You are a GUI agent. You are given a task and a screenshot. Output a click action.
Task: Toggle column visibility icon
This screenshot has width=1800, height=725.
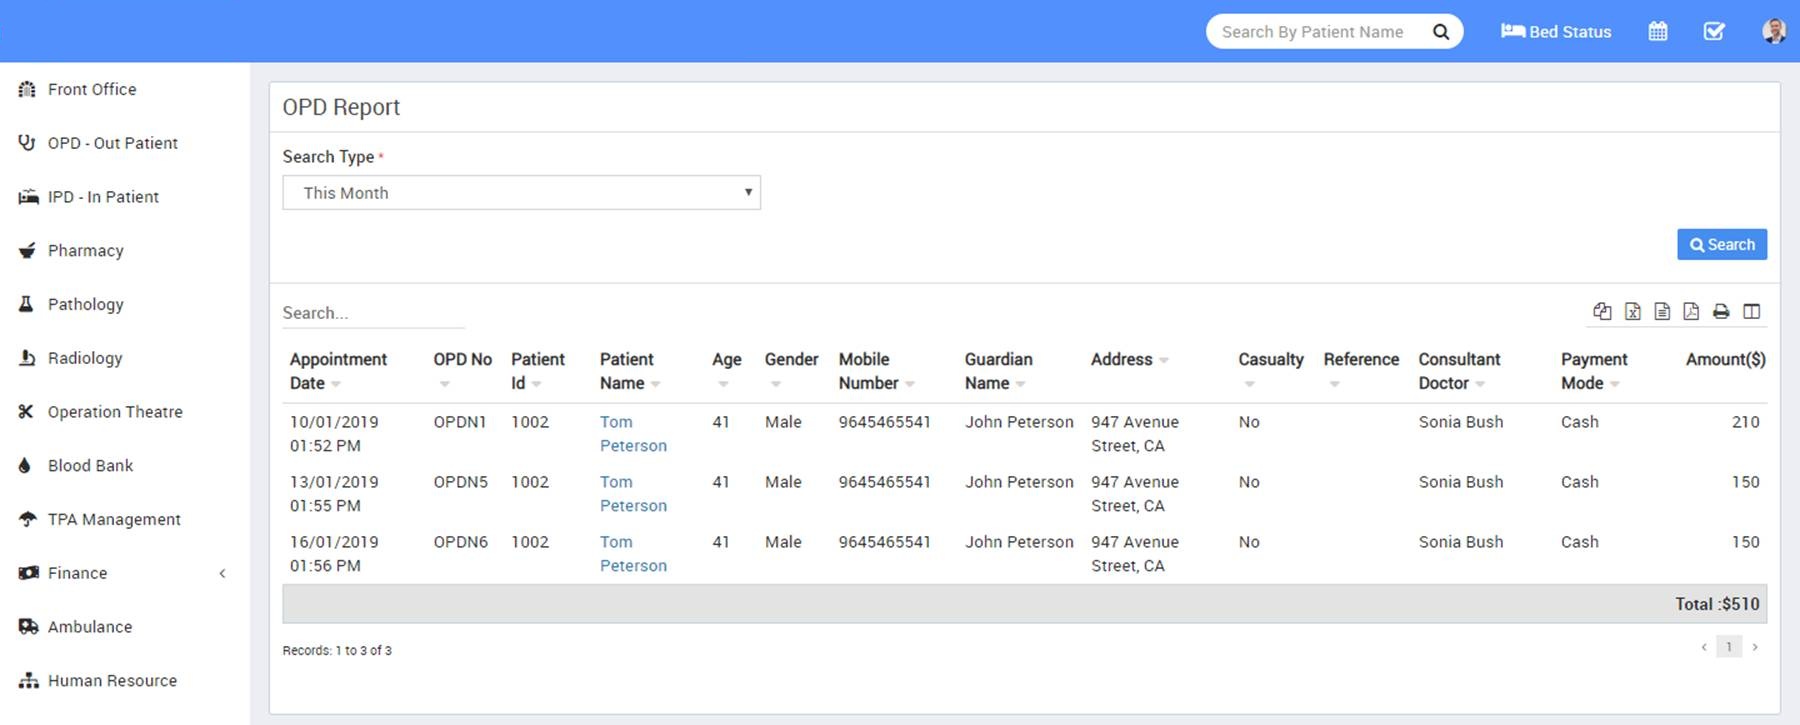pyautogui.click(x=1751, y=311)
